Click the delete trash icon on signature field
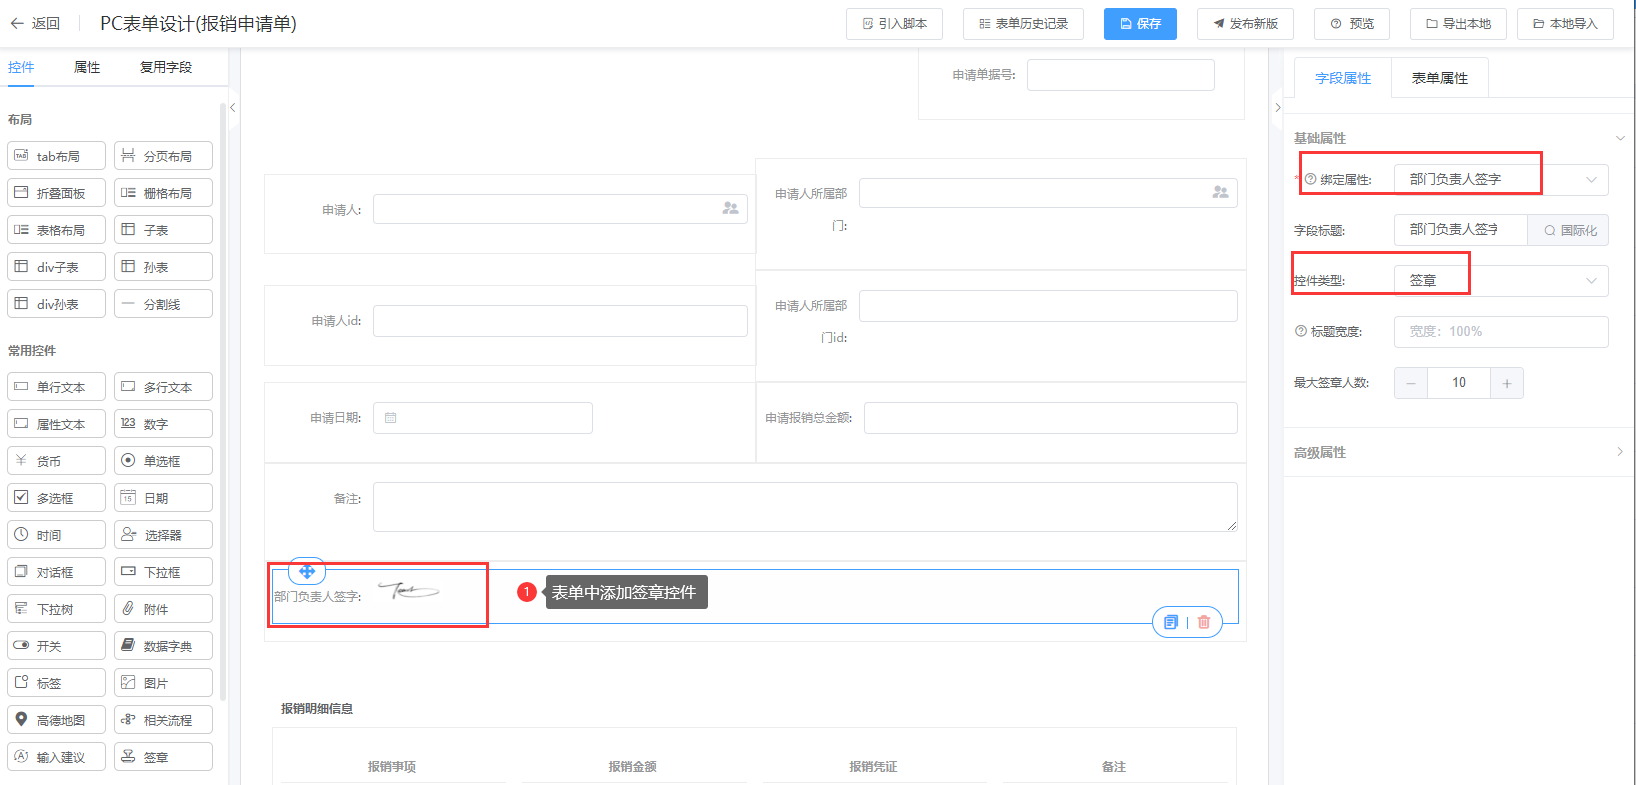The width and height of the screenshot is (1636, 785). point(1204,622)
